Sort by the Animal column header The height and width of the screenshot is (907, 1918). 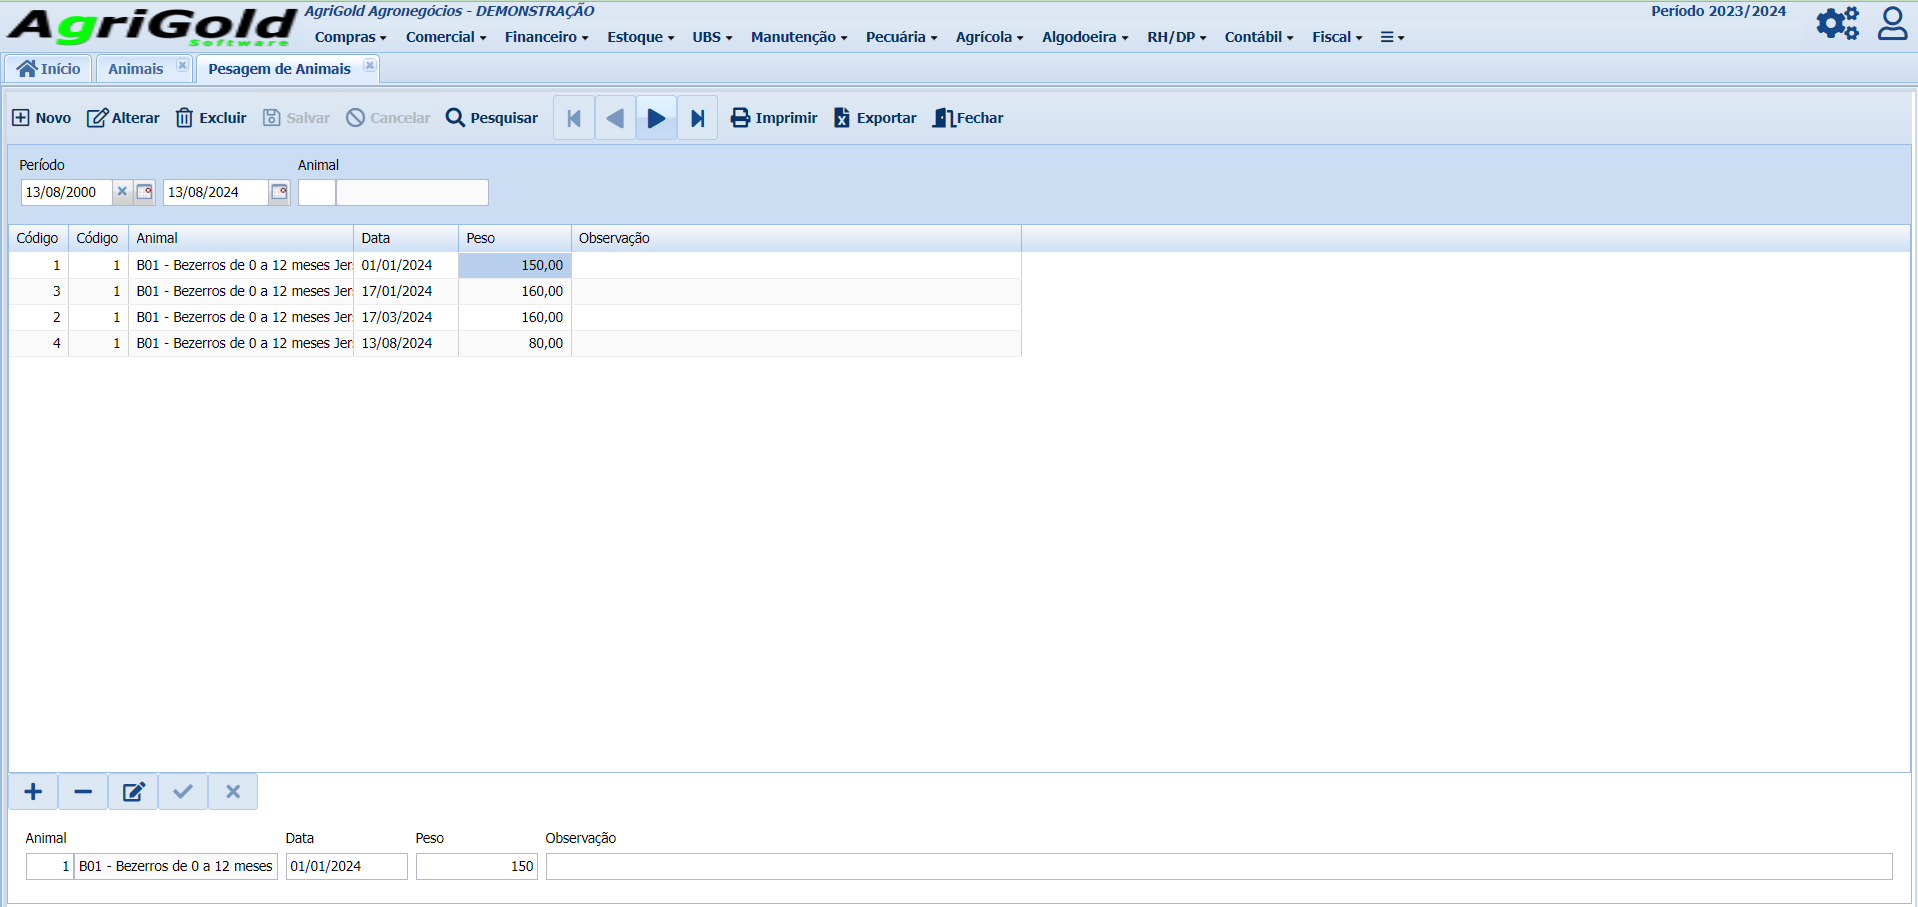coord(240,238)
